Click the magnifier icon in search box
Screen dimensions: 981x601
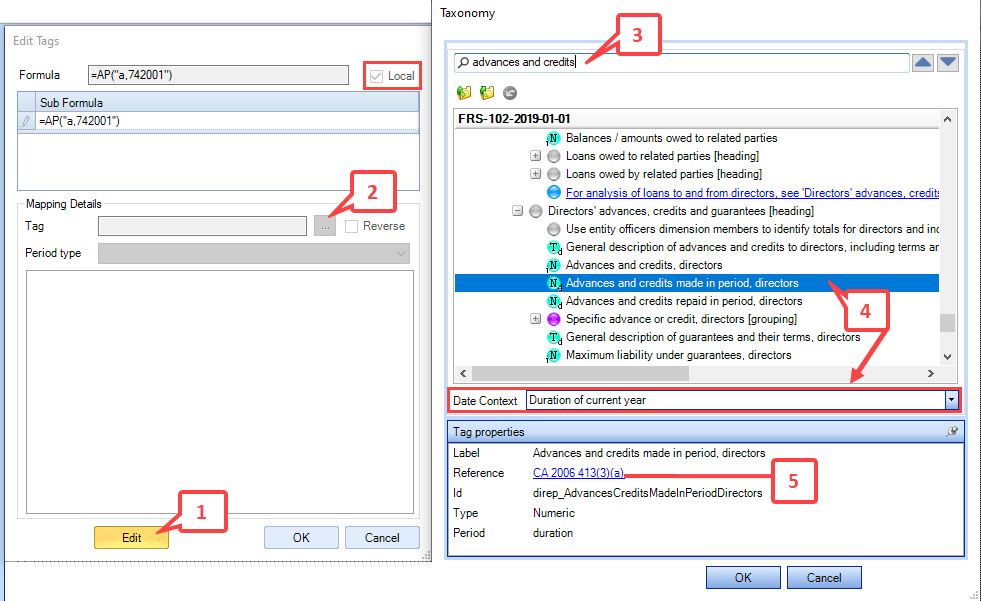pos(463,62)
